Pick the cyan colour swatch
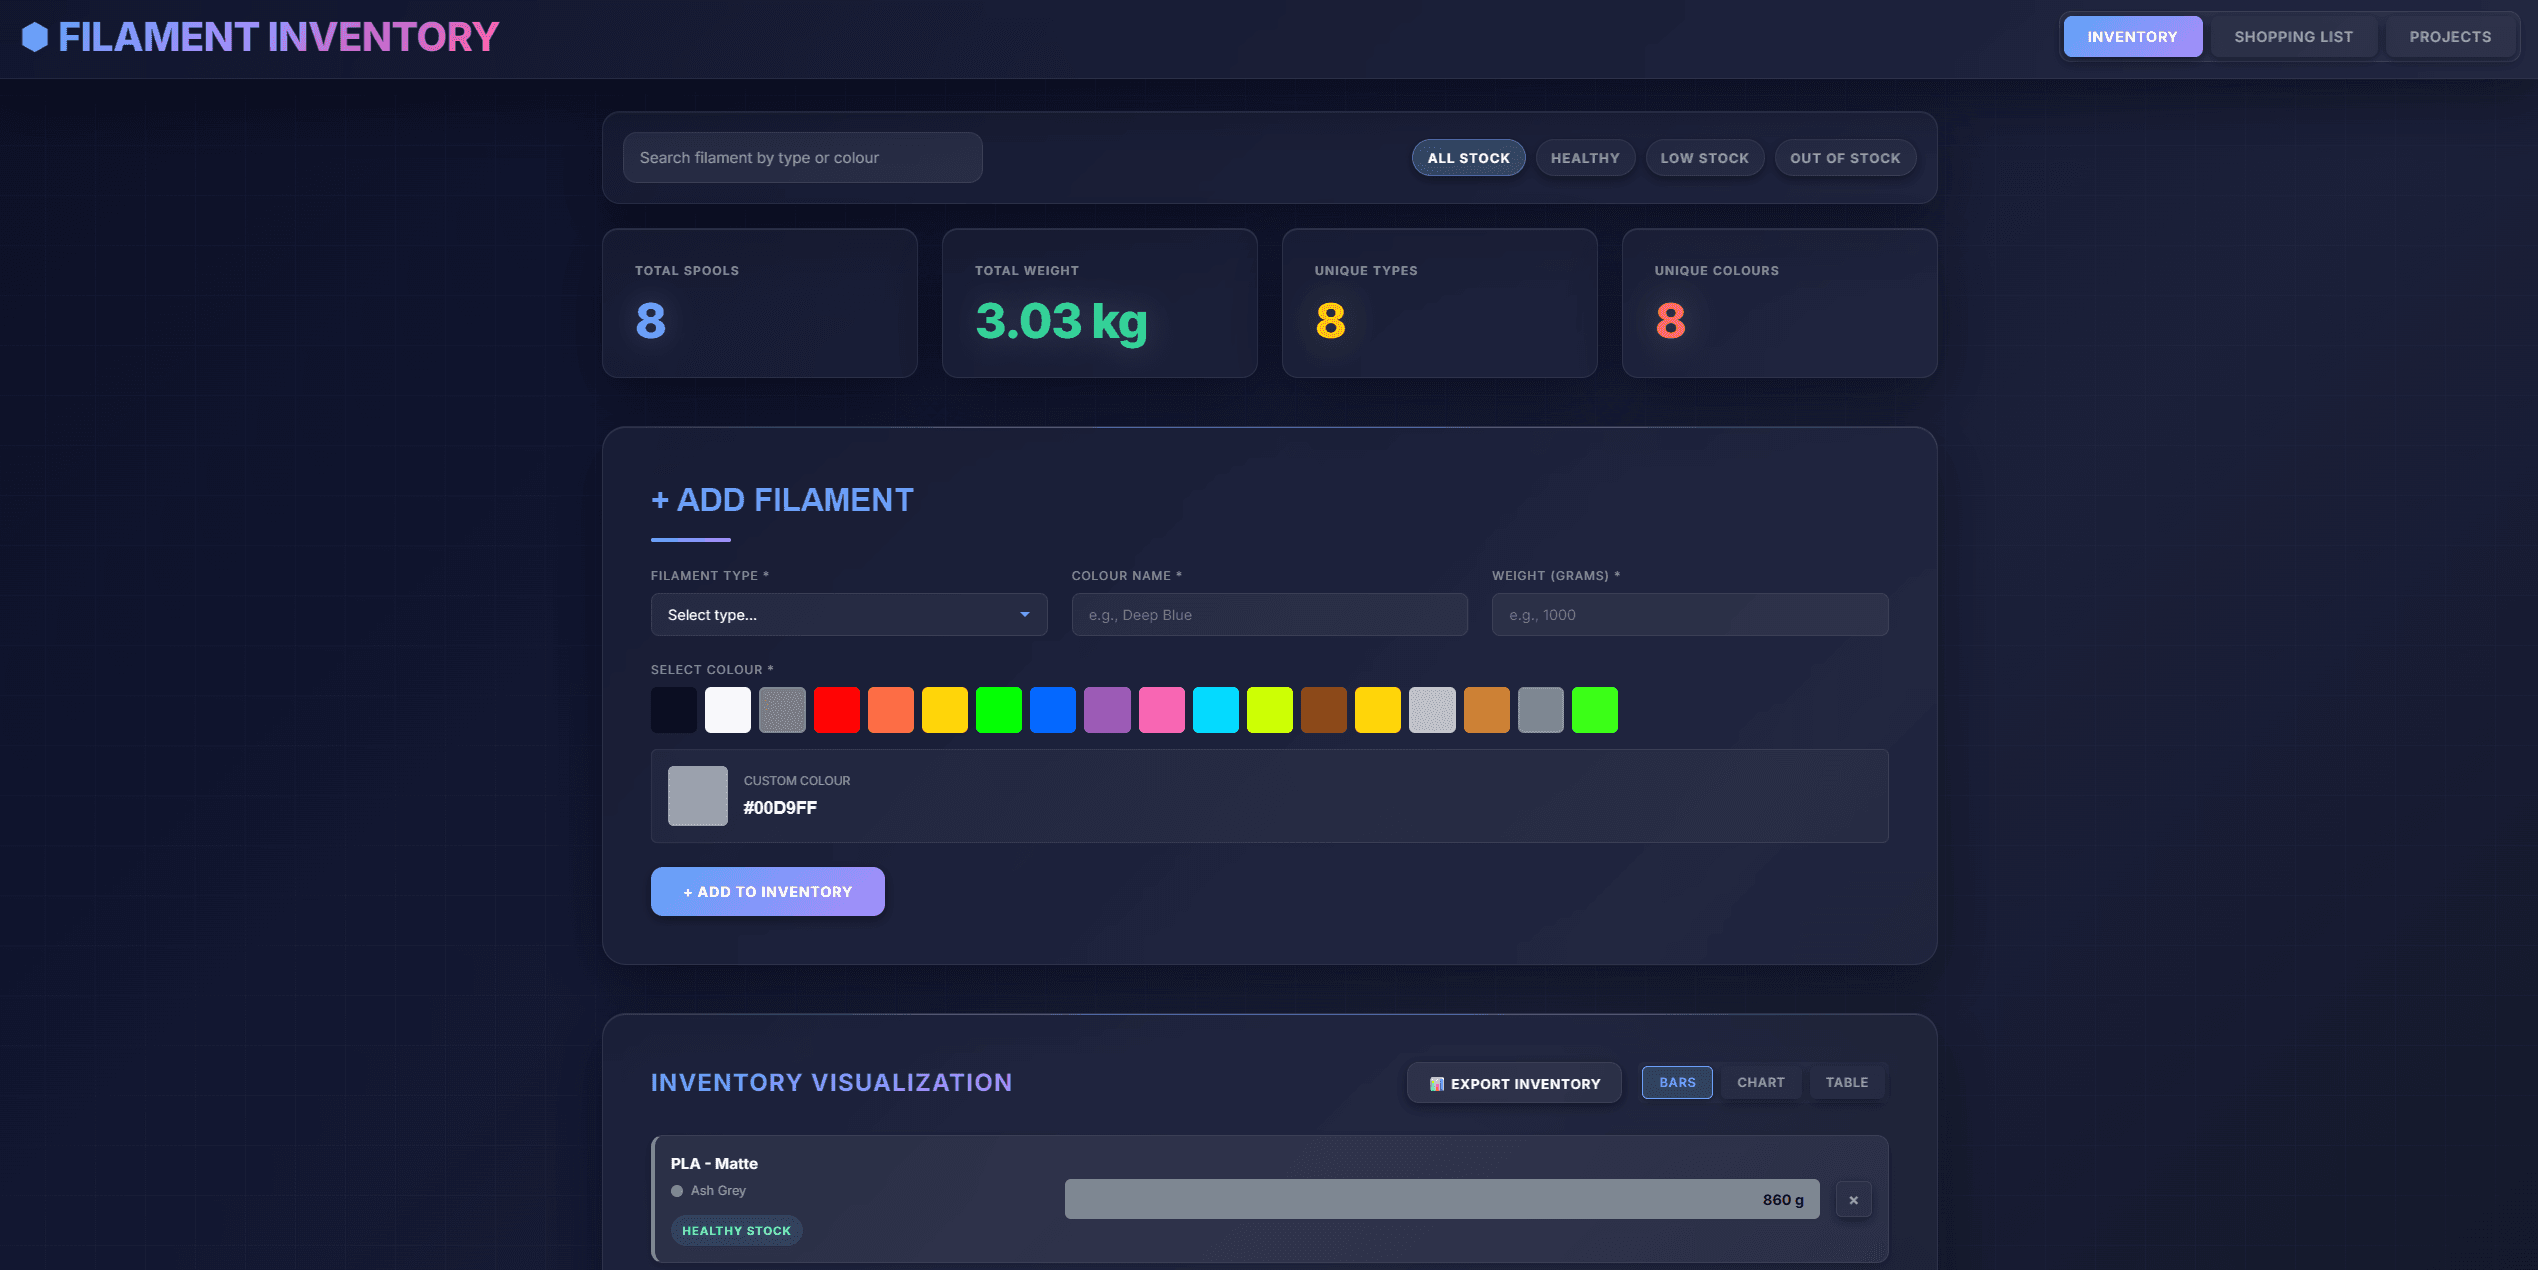The width and height of the screenshot is (2538, 1270). pyautogui.click(x=1216, y=709)
